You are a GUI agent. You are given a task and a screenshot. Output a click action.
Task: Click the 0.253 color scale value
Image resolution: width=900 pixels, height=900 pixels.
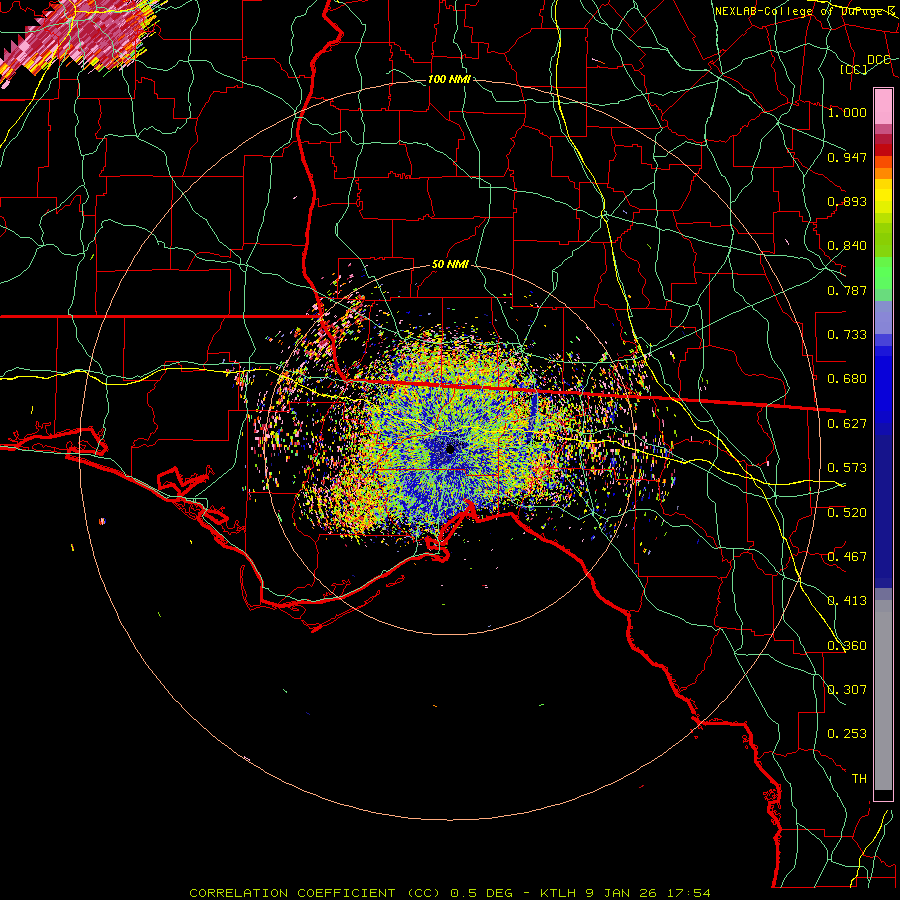pyautogui.click(x=847, y=734)
